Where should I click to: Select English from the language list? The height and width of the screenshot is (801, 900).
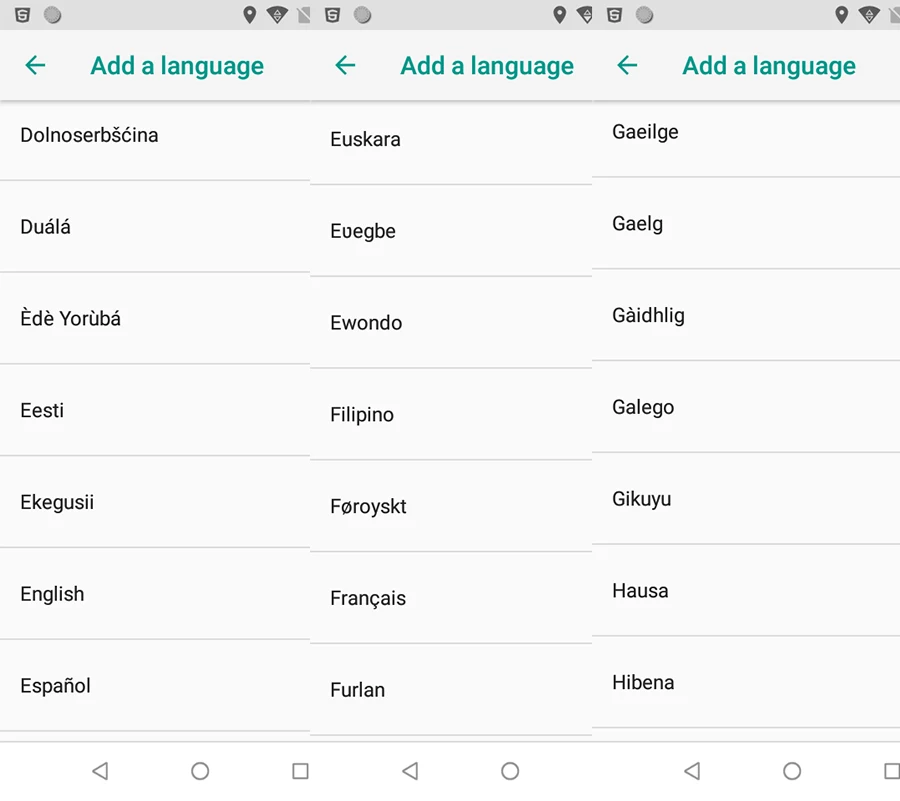click(x=155, y=594)
